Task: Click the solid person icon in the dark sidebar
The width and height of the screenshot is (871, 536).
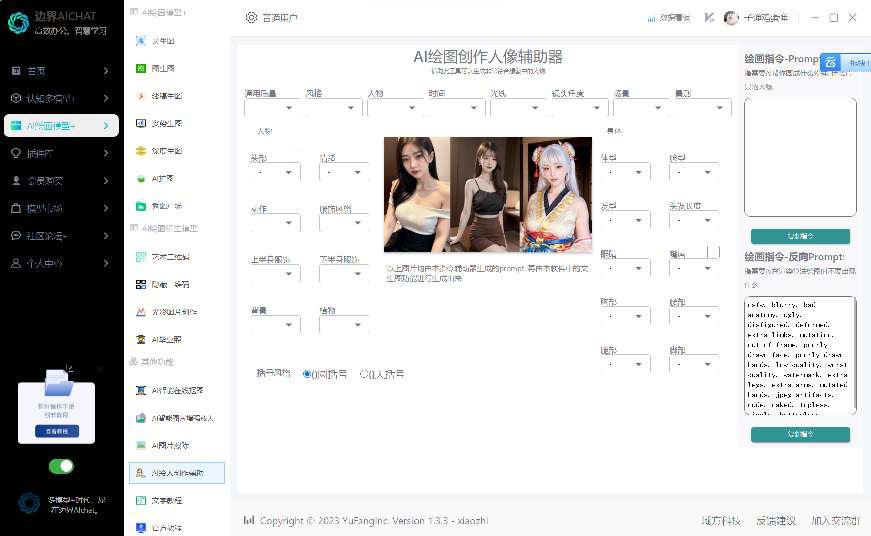Action: [x=16, y=181]
